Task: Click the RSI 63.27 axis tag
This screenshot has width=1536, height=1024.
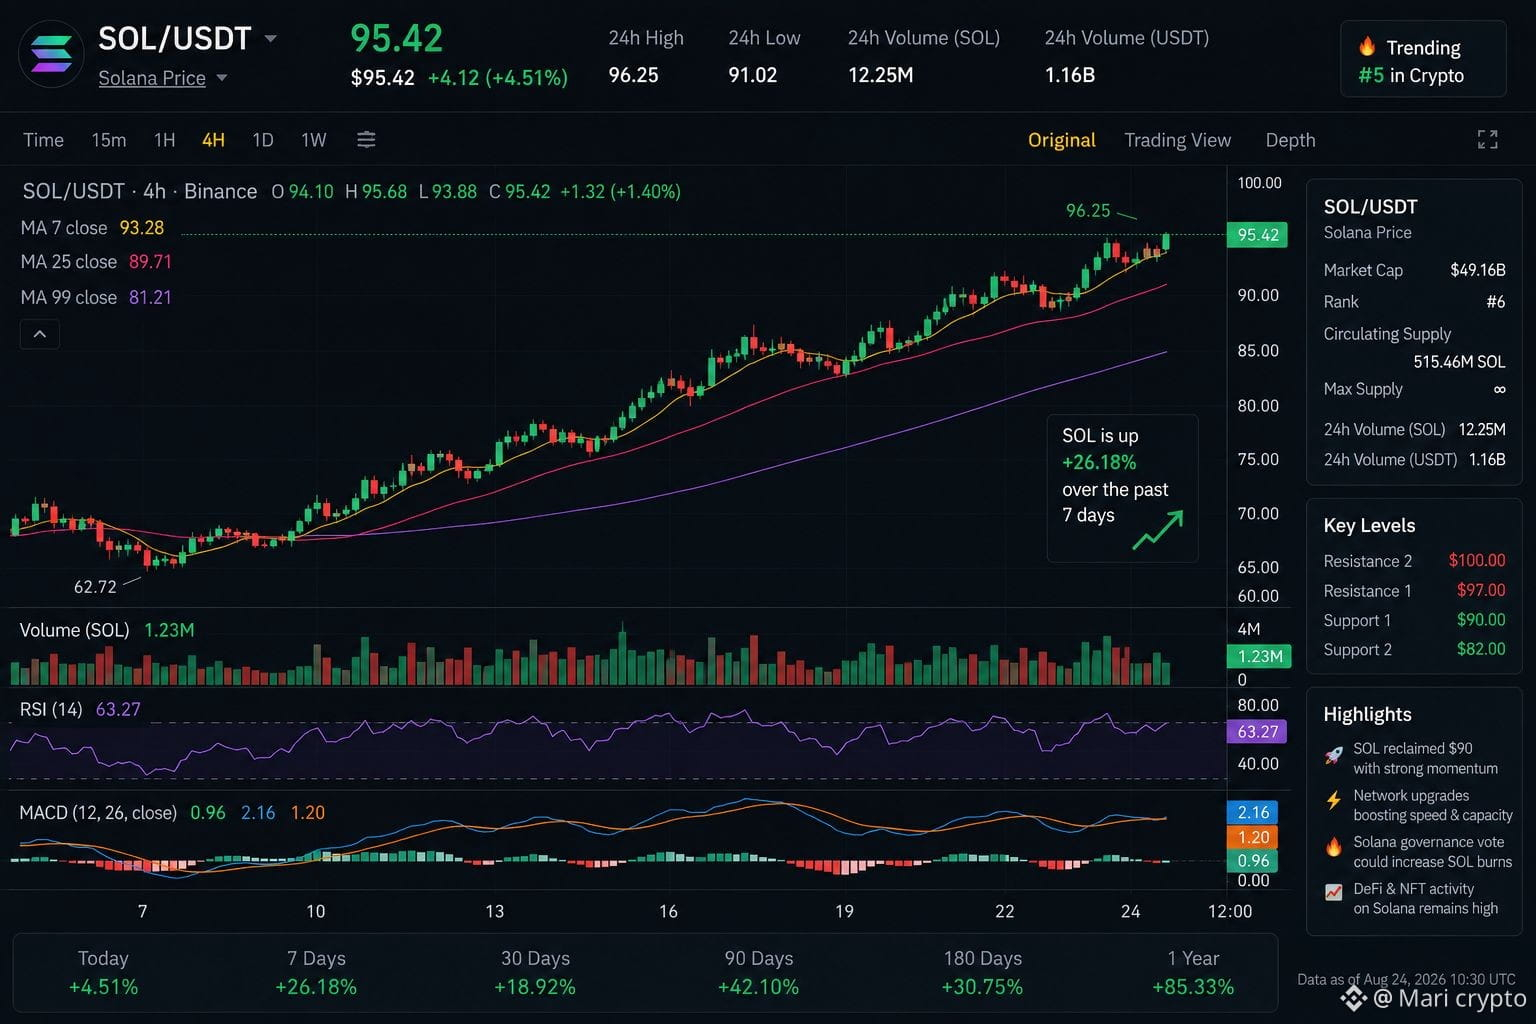Action: click(1257, 731)
